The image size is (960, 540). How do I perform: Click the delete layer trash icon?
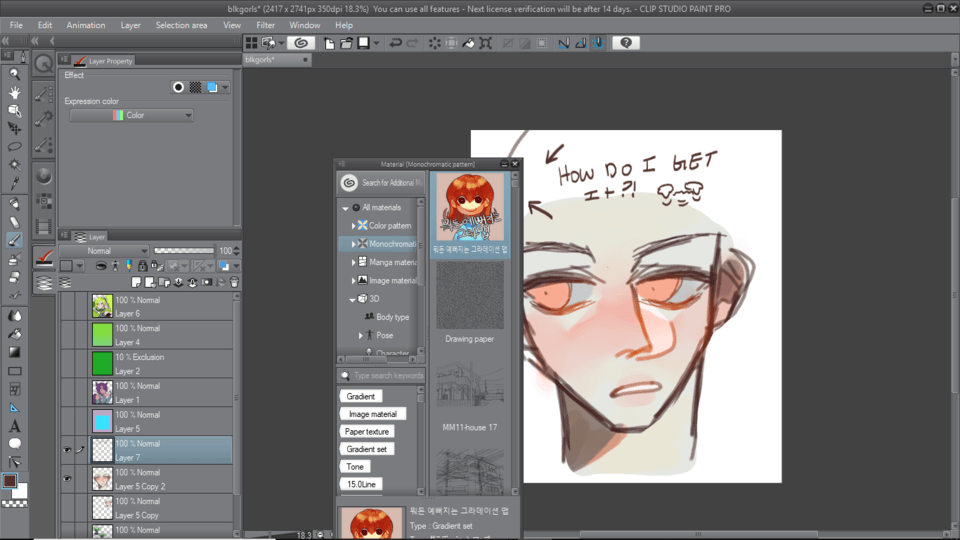(x=234, y=283)
